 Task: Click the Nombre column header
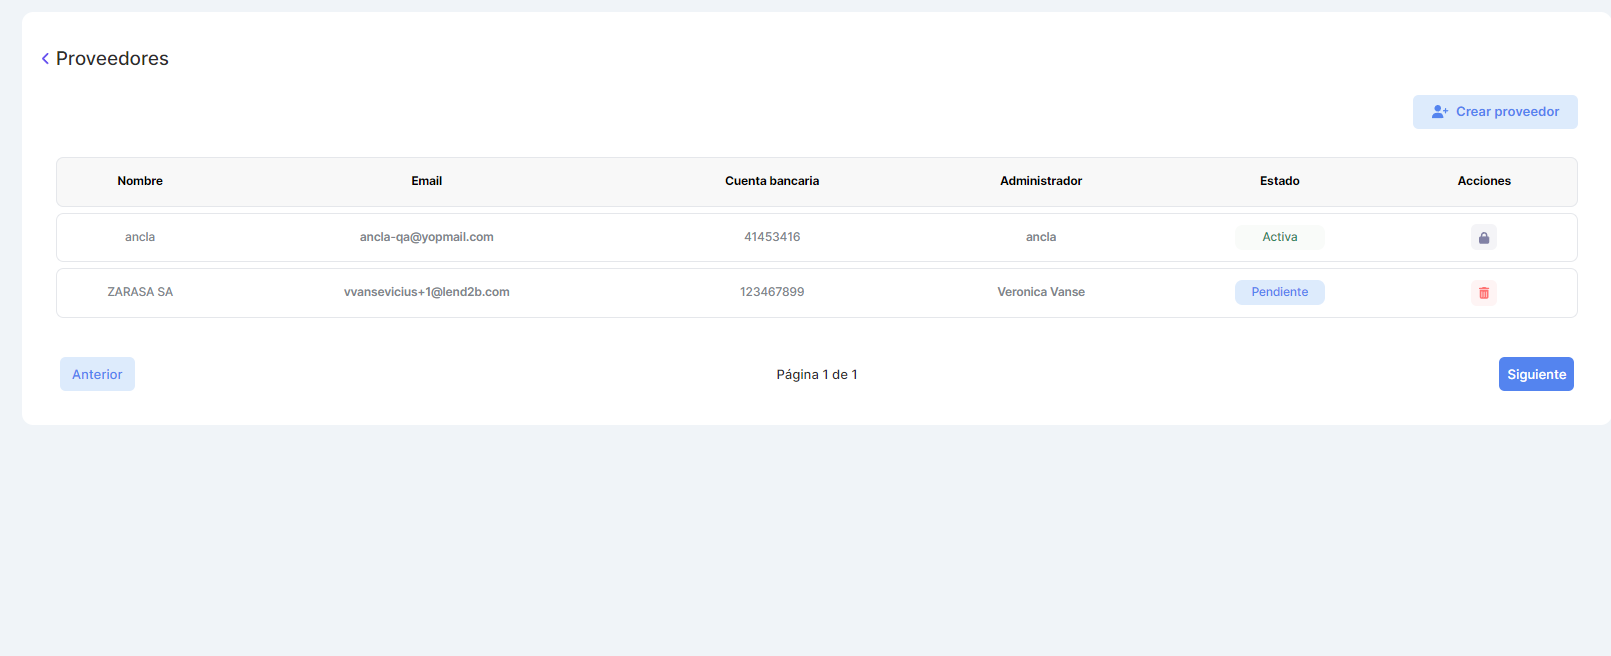click(x=140, y=181)
